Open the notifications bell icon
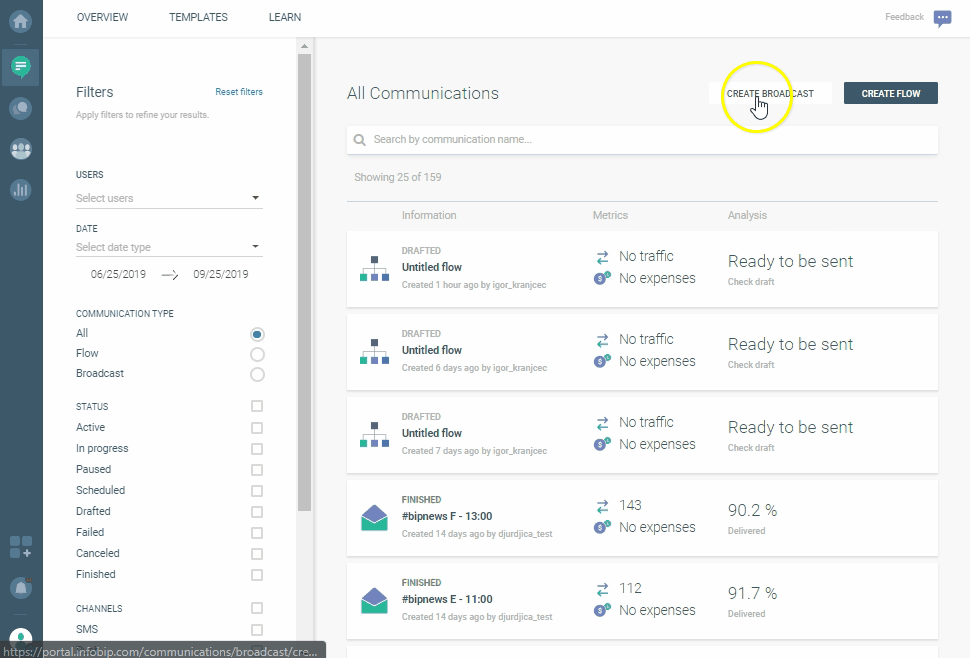 pos(20,587)
